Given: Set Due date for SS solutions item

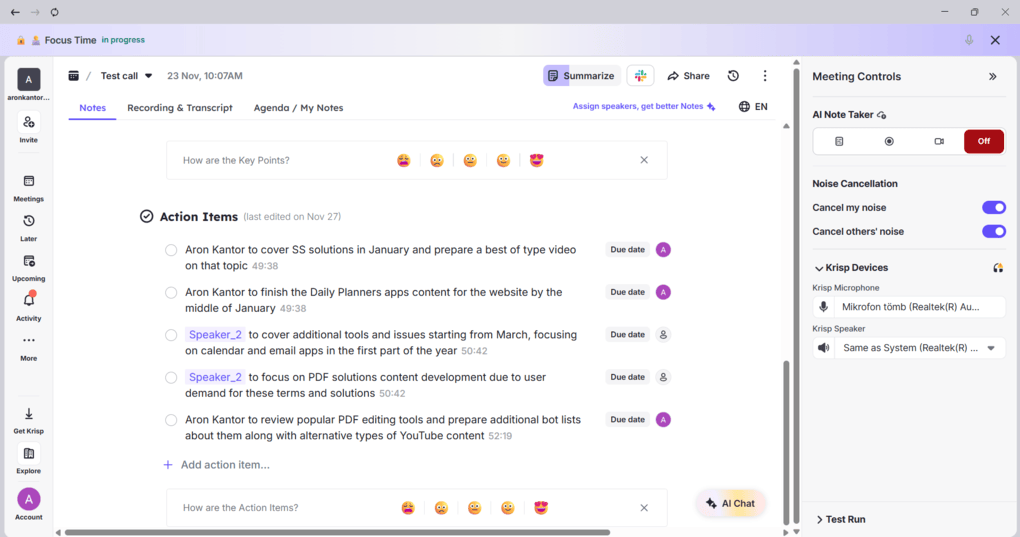Looking at the screenshot, I should click(x=627, y=250).
